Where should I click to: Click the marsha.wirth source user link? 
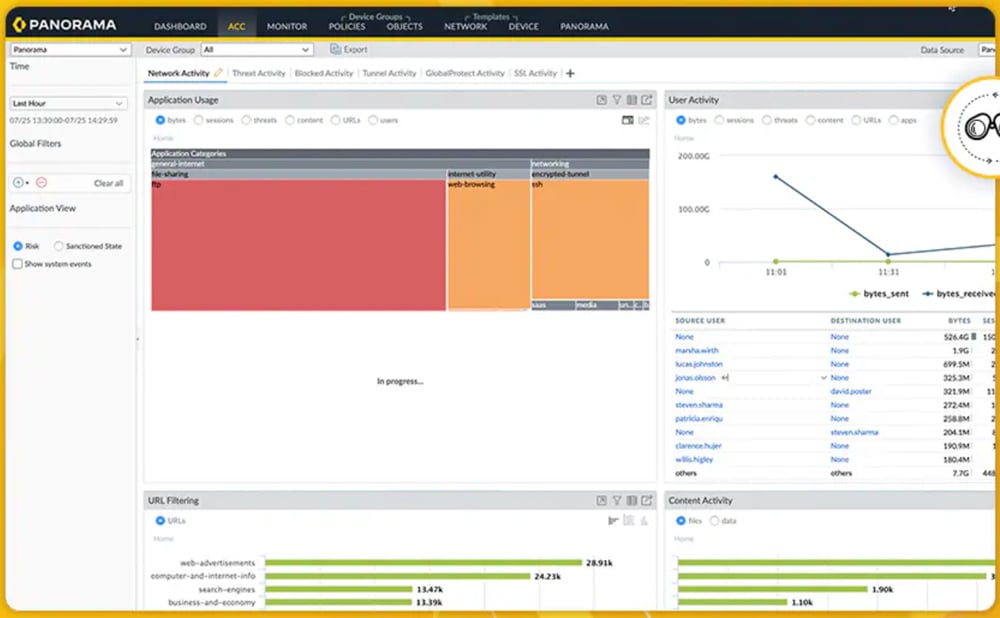(697, 351)
